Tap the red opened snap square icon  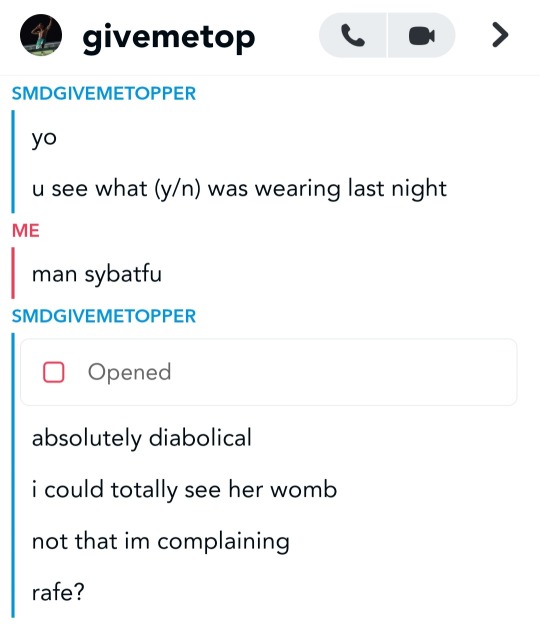click(53, 372)
